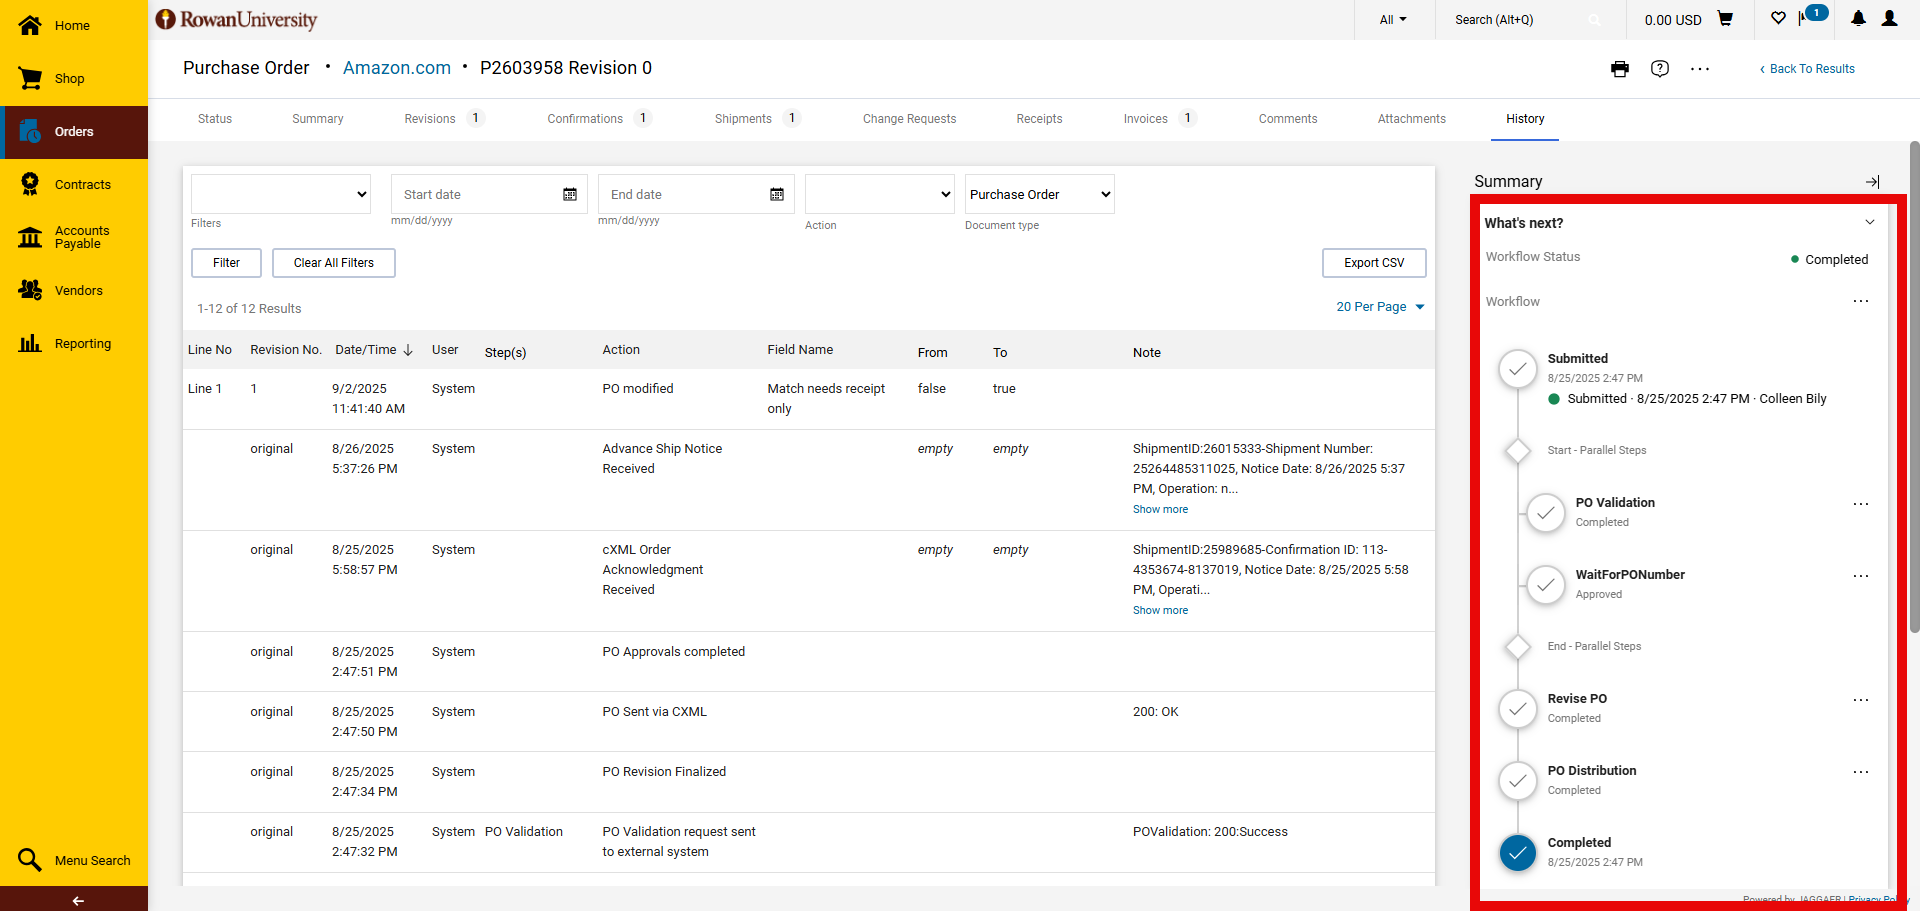Open the End date calendar picker

click(x=777, y=194)
